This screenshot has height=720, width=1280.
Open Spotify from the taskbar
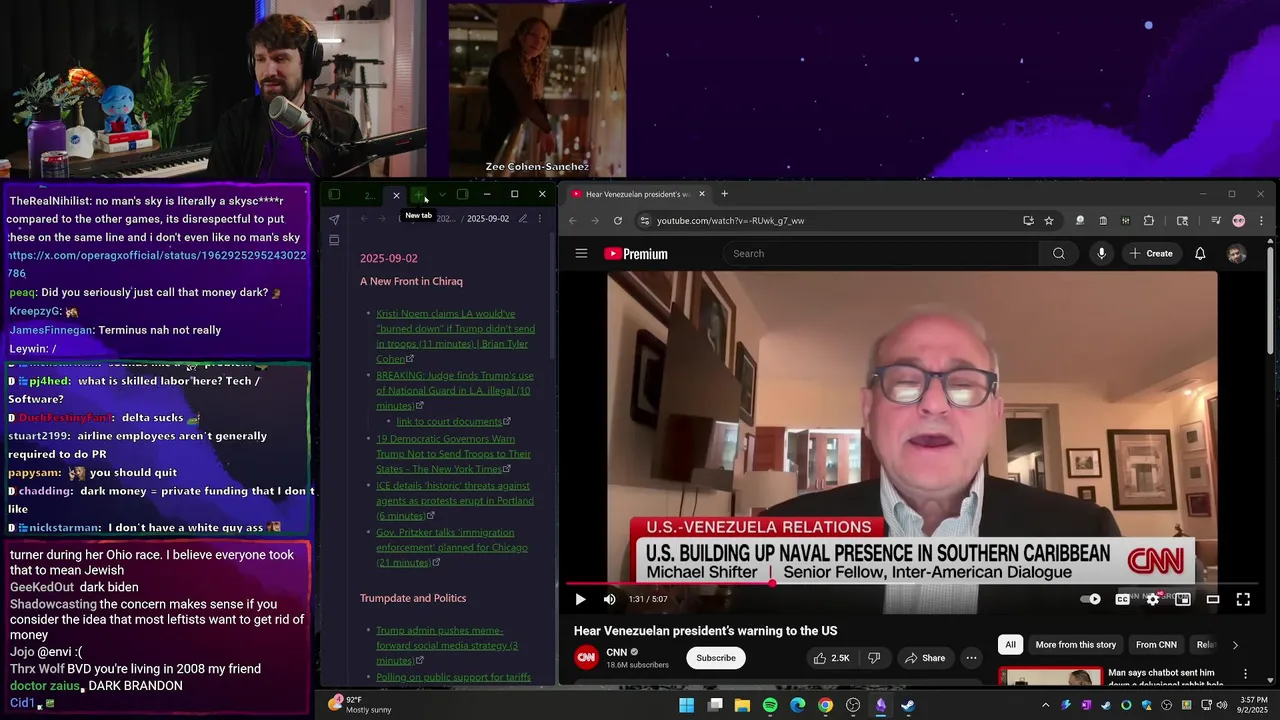click(770, 705)
